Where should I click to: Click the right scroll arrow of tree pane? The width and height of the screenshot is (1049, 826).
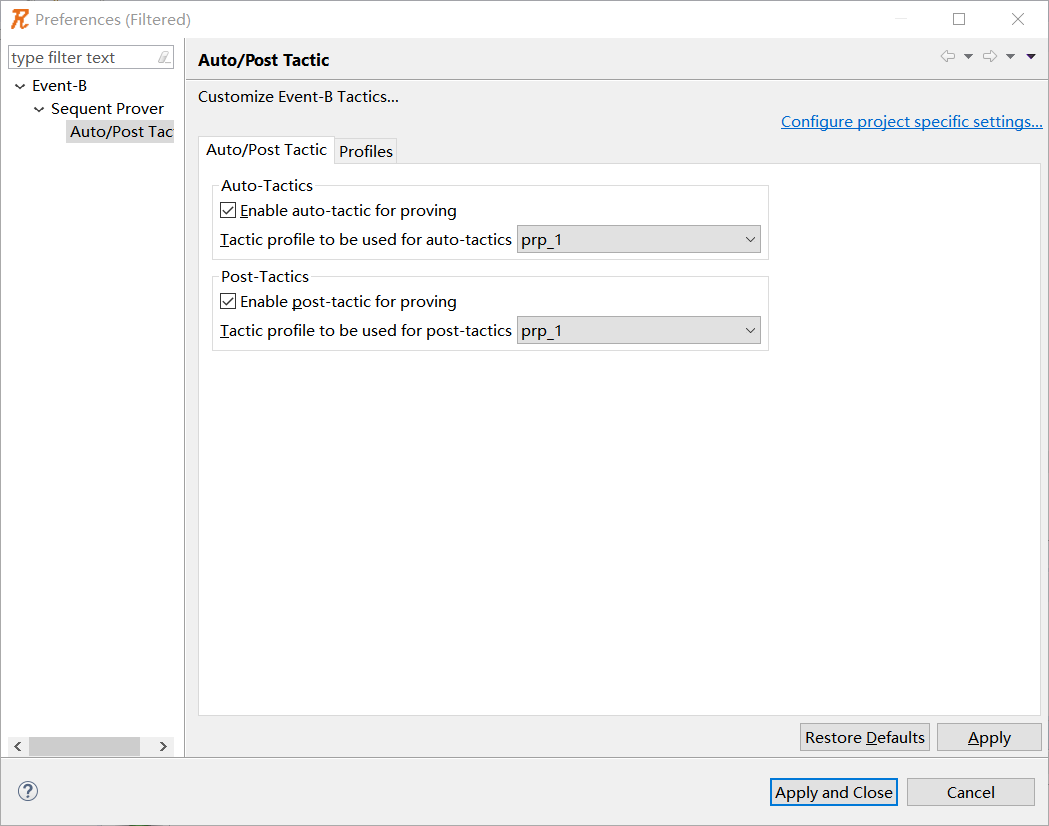click(x=163, y=746)
